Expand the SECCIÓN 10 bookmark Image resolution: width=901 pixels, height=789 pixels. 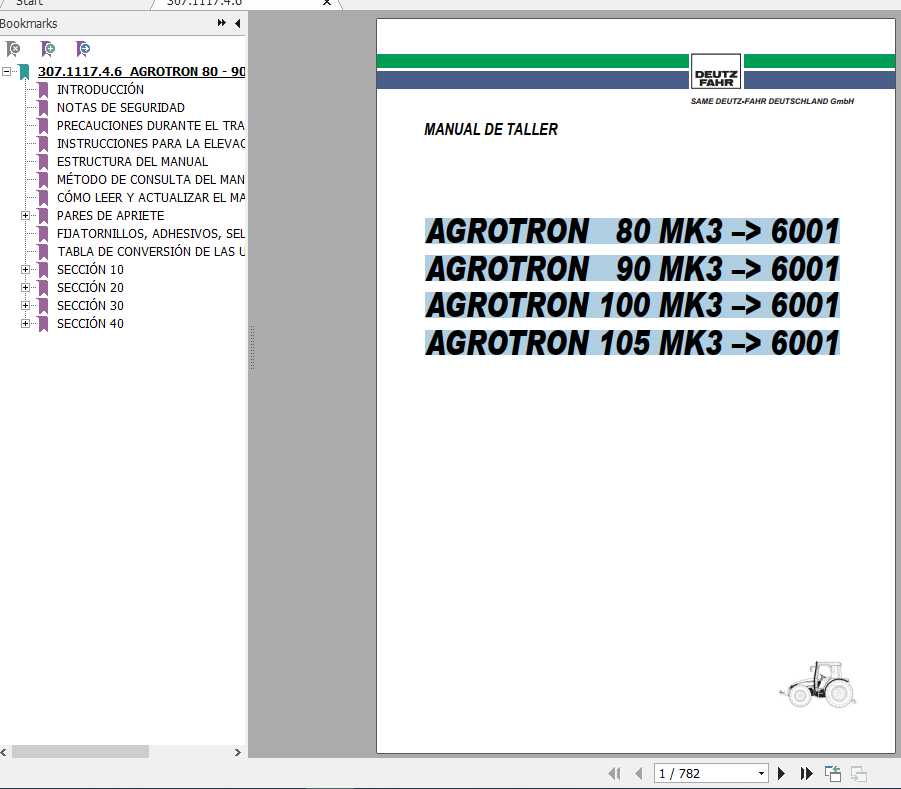point(27,269)
